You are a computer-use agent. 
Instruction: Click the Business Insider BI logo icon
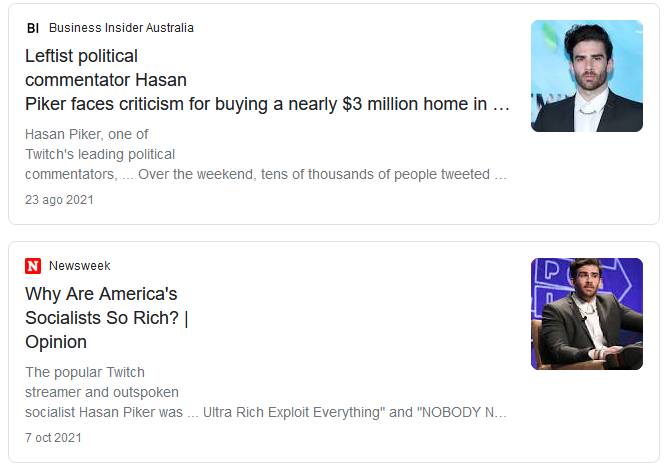pos(33,28)
